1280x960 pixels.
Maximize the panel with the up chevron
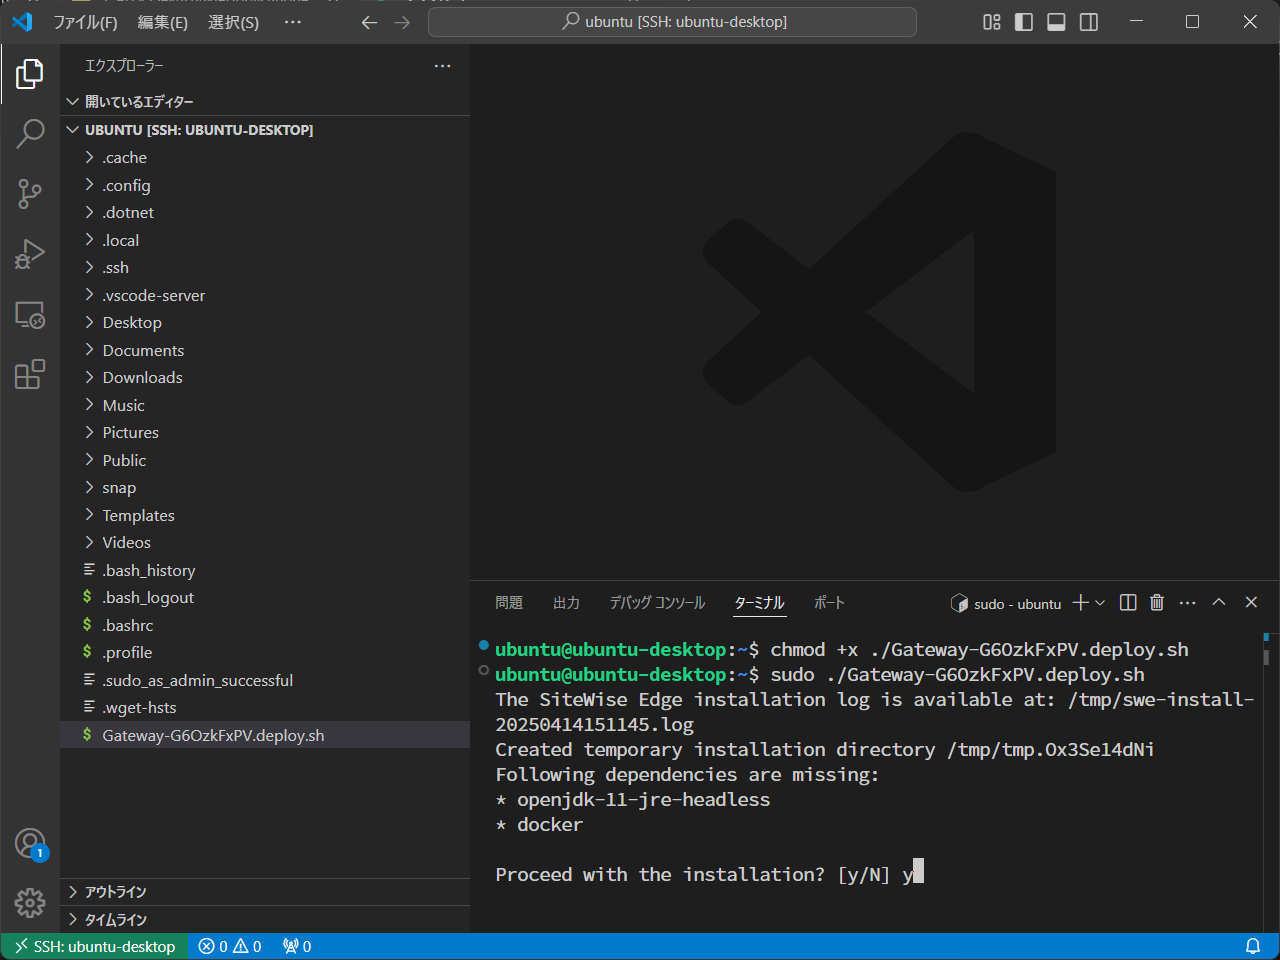(x=1219, y=602)
